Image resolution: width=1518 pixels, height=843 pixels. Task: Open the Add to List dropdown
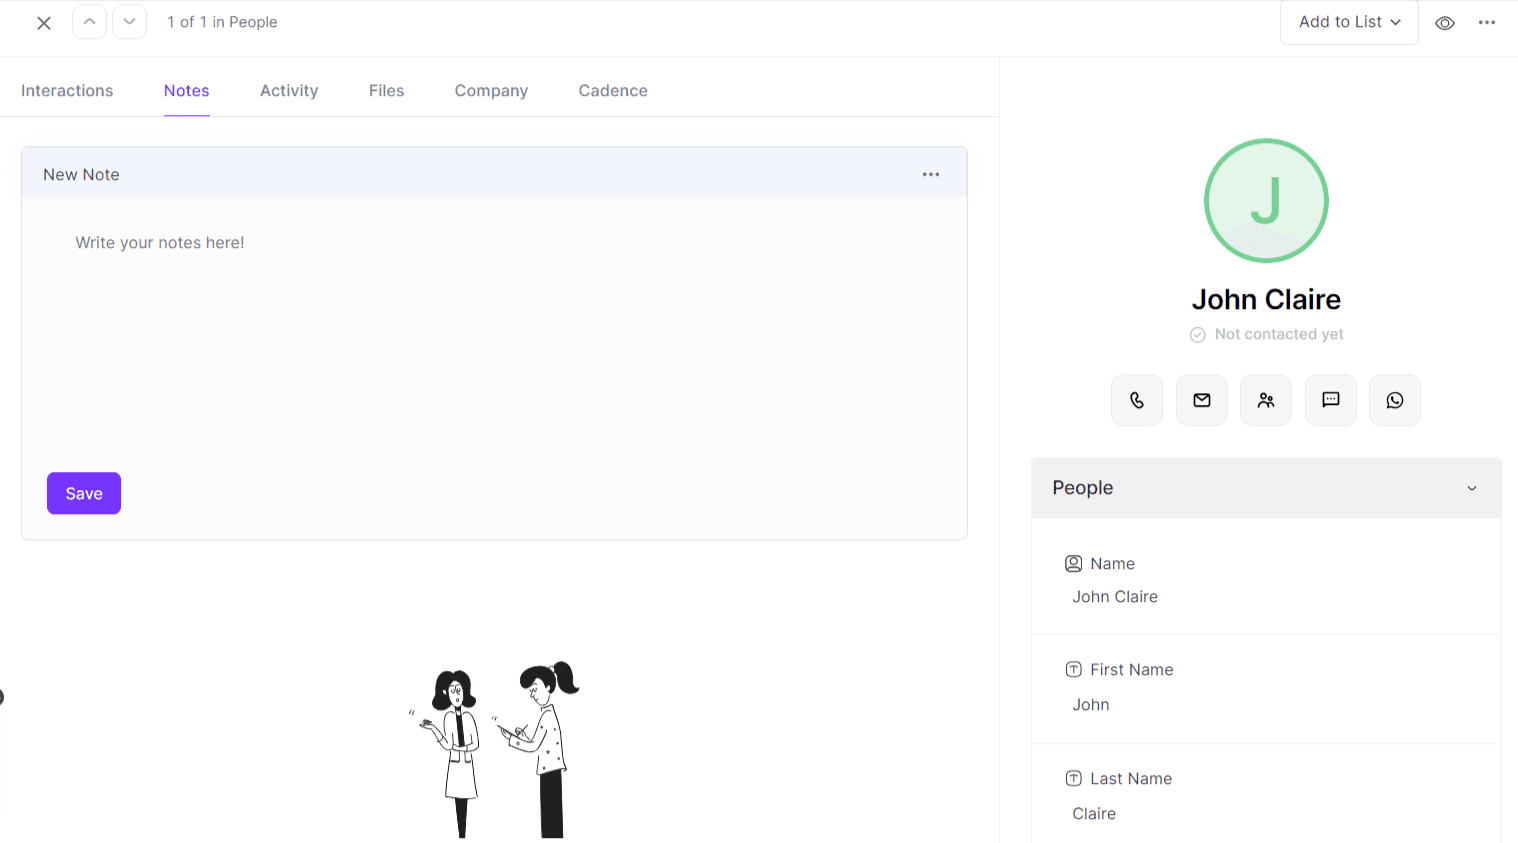[1348, 21]
